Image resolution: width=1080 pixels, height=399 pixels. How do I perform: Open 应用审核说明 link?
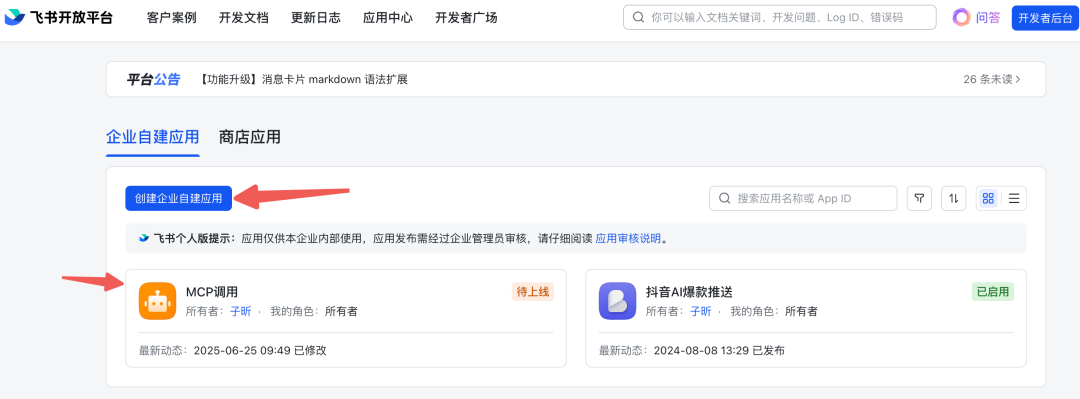click(x=628, y=238)
